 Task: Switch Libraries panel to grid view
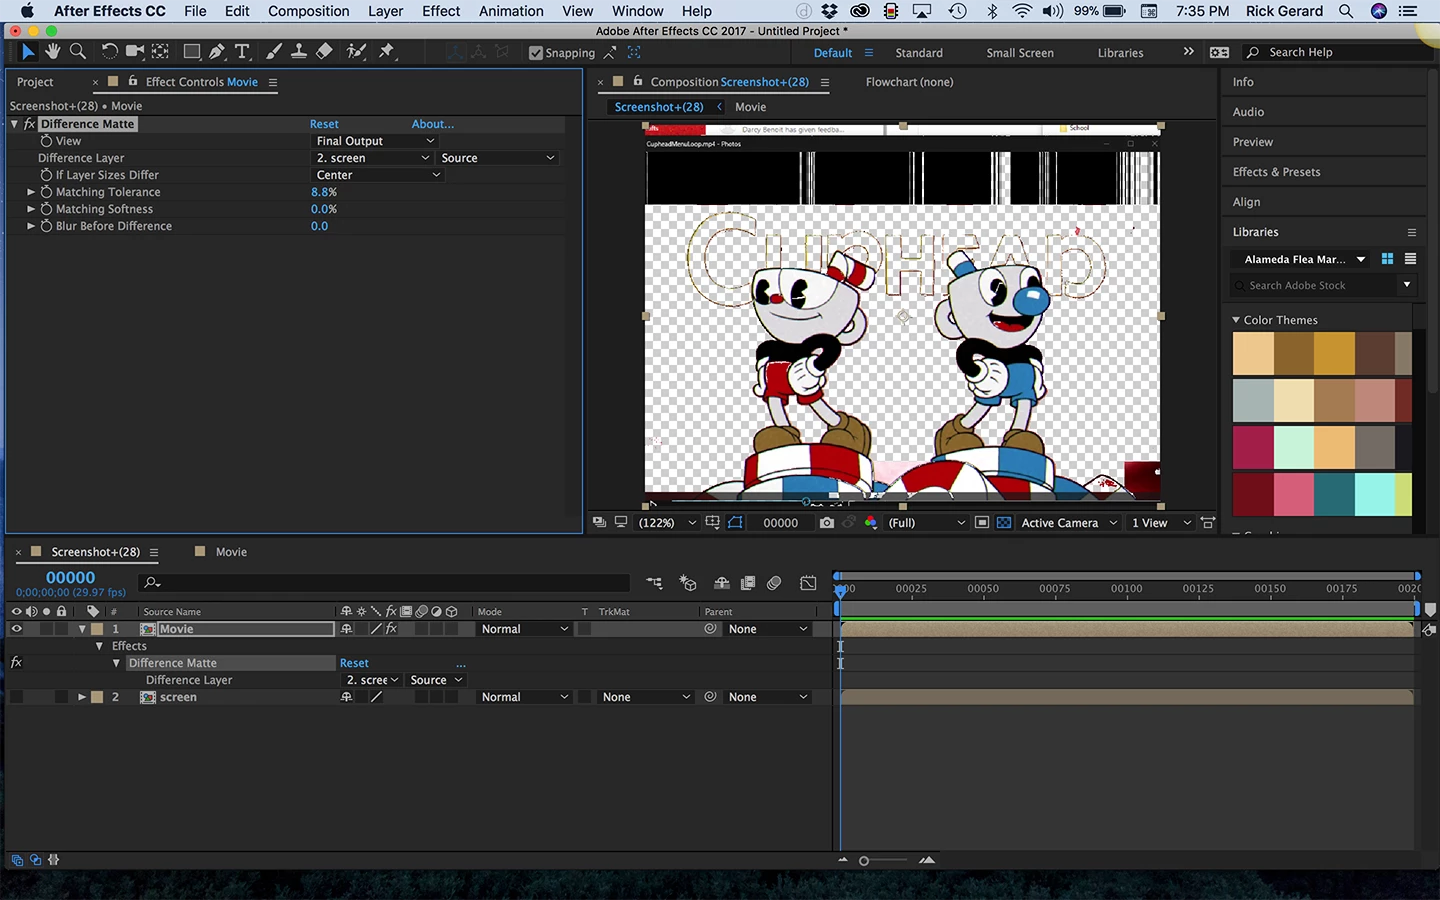click(1387, 259)
